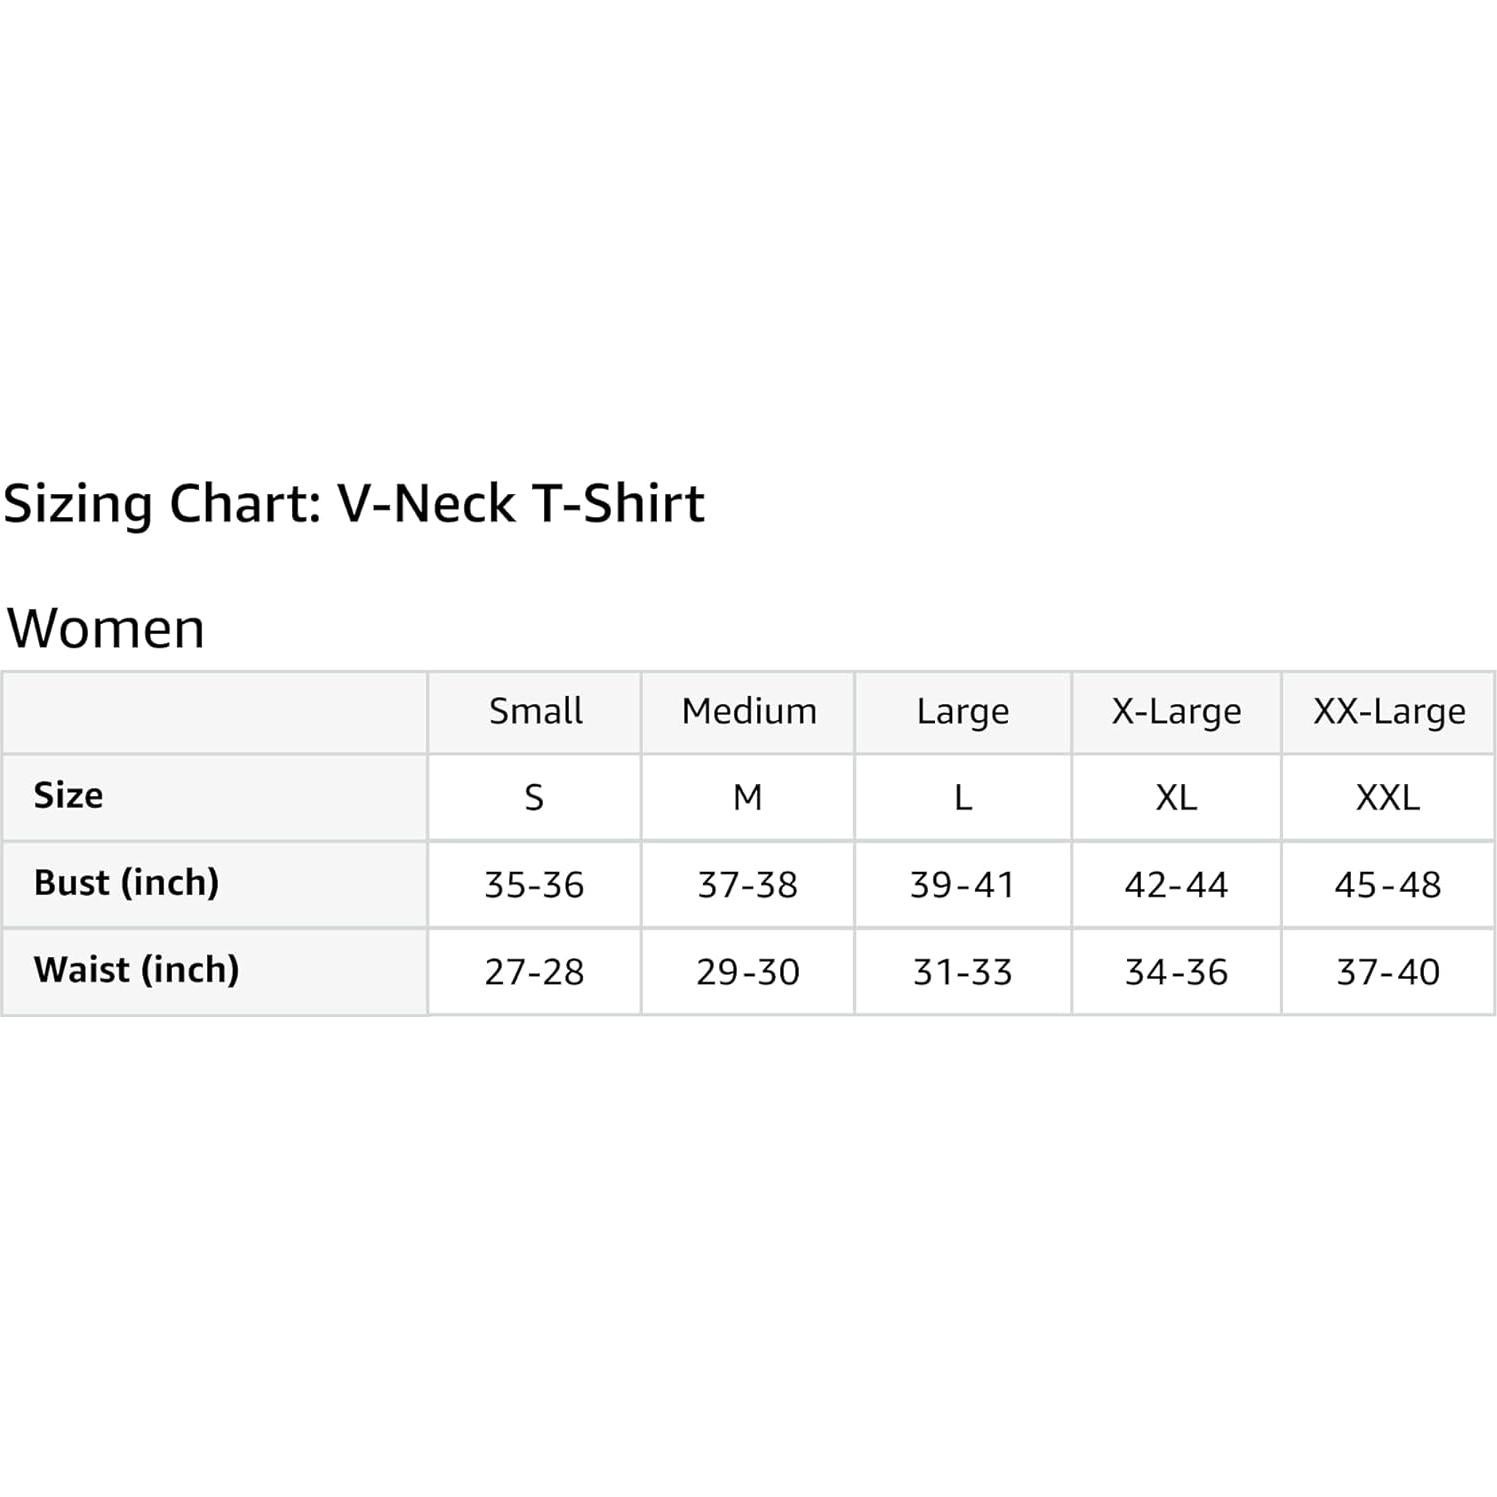The width and height of the screenshot is (1497, 1497).
Task: Click the Bust (inch) row label
Action: 126,883
